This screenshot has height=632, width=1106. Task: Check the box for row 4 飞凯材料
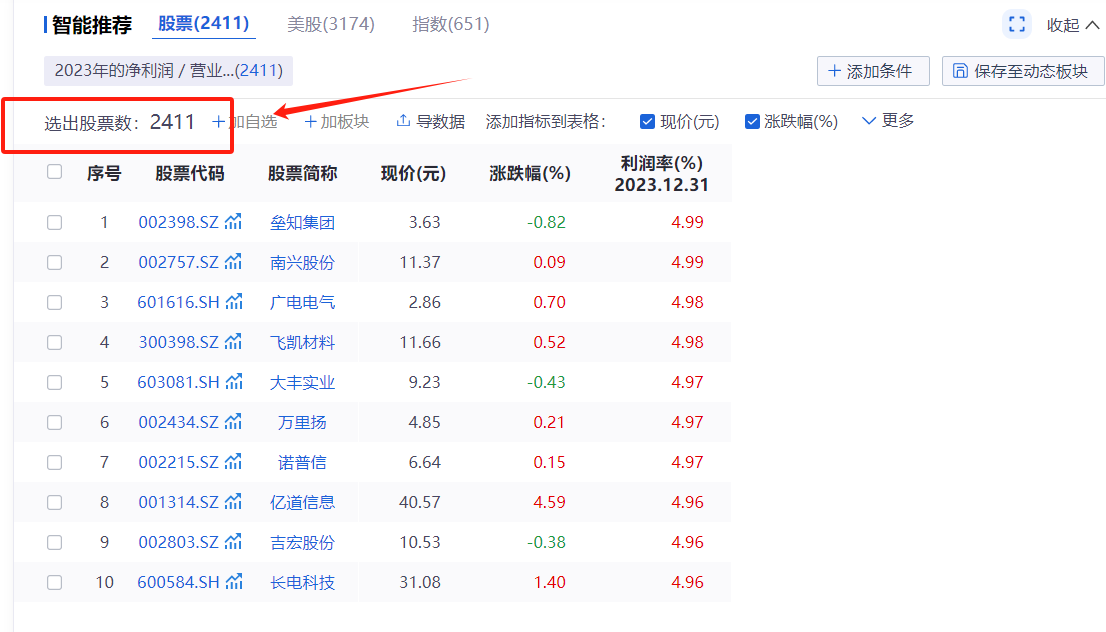(54, 343)
